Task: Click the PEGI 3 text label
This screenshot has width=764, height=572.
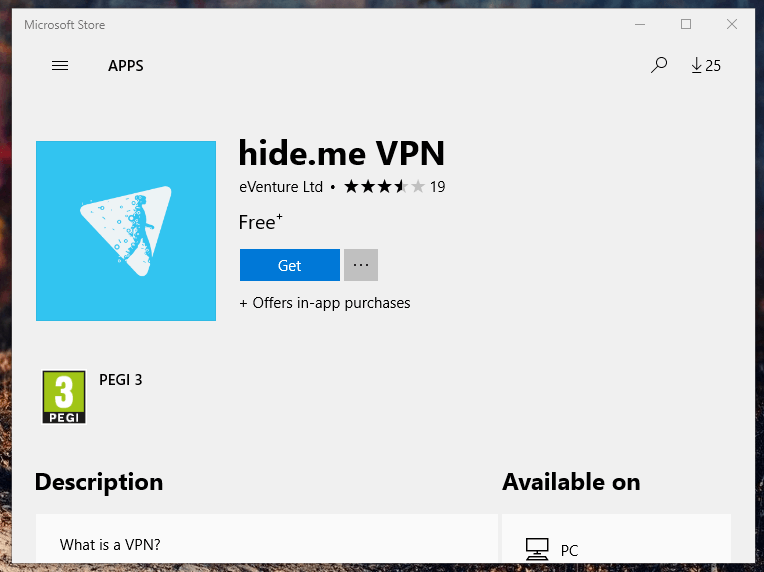Action: [120, 380]
